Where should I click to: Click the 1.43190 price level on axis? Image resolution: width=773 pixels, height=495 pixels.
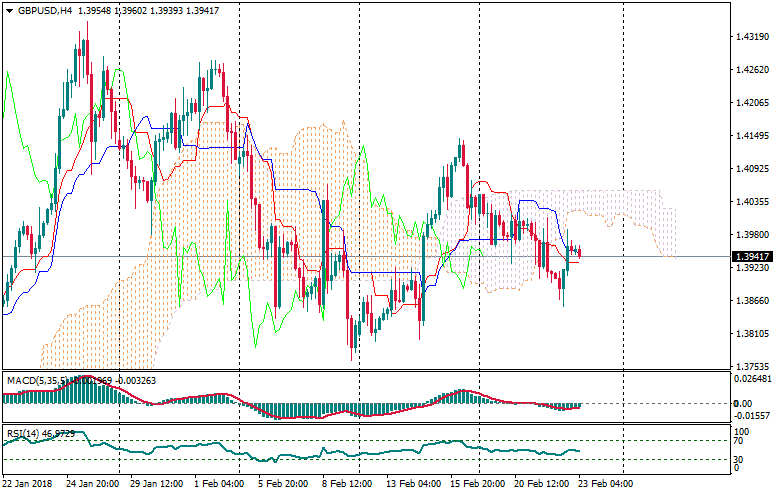tap(750, 37)
